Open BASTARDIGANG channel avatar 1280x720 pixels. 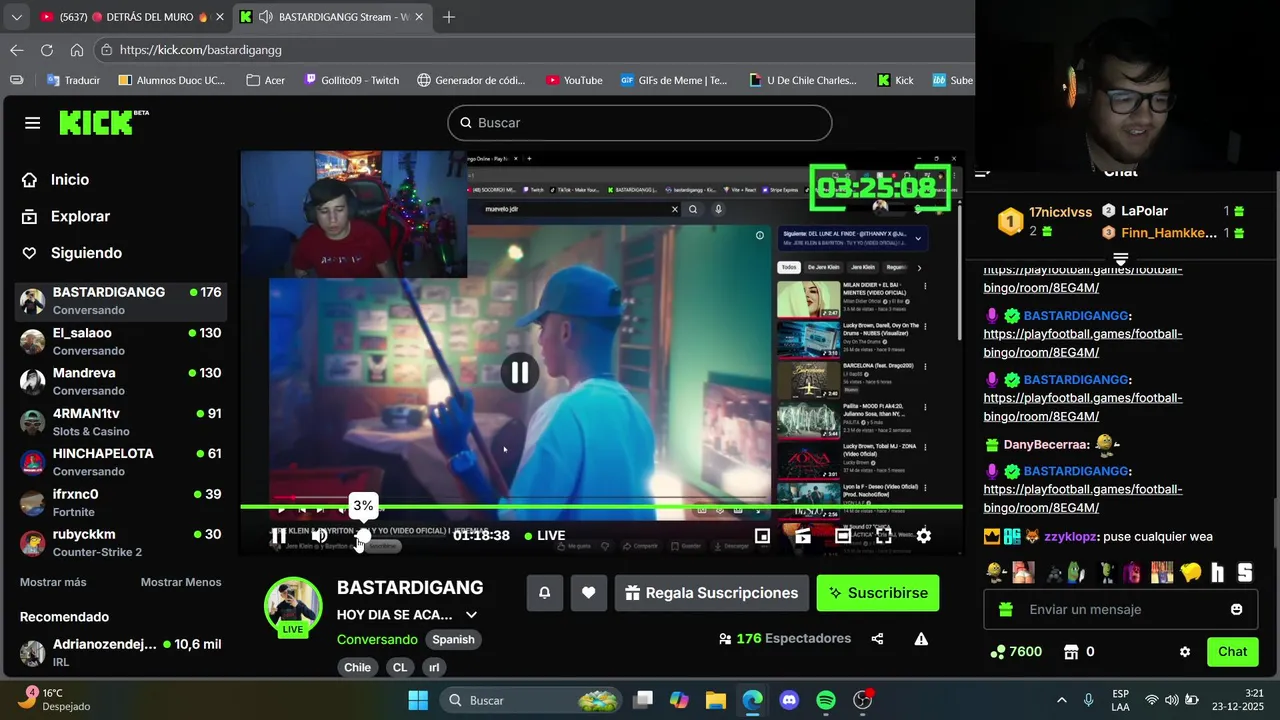(x=293, y=606)
